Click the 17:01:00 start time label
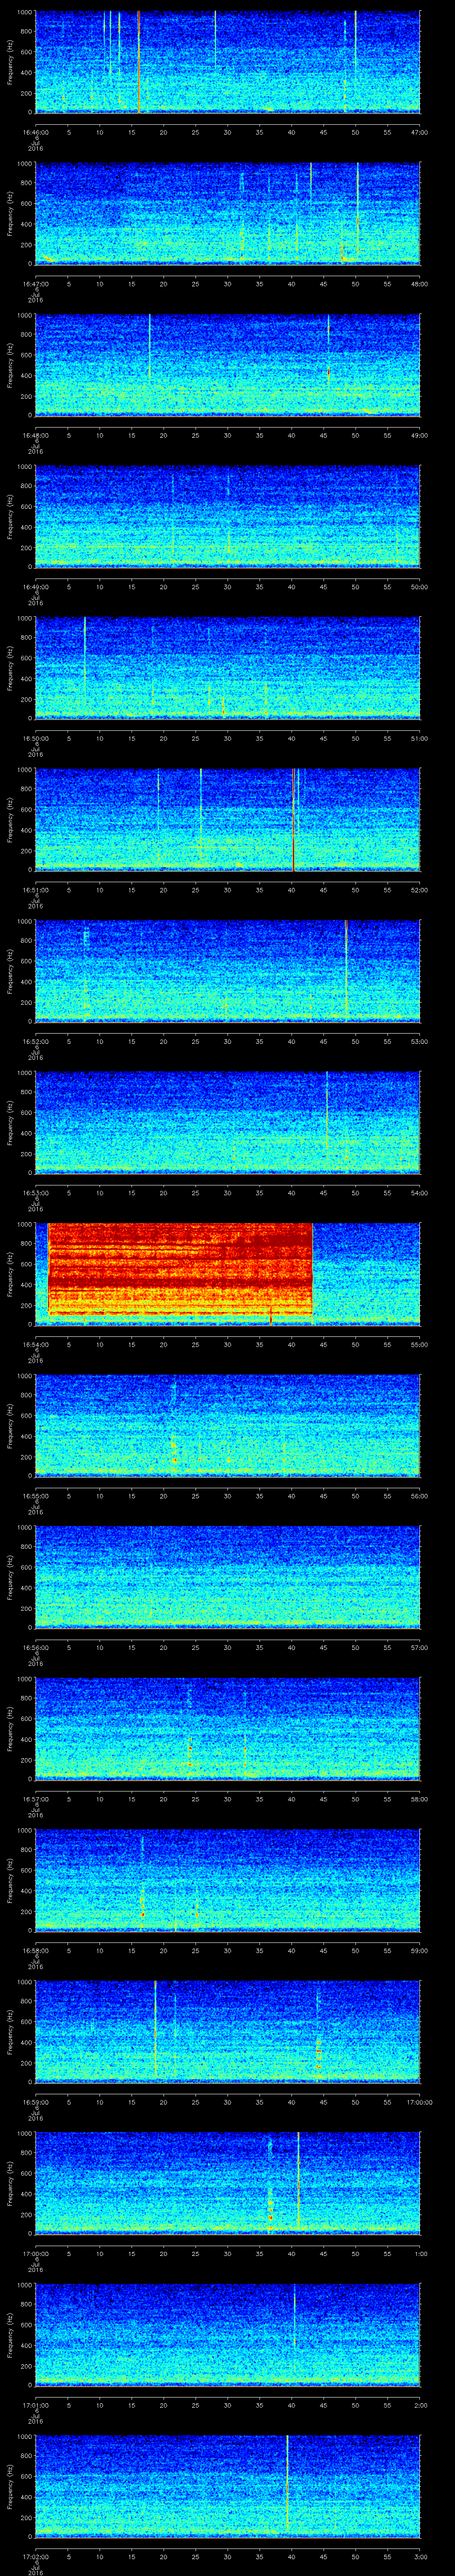 click(x=35, y=2405)
